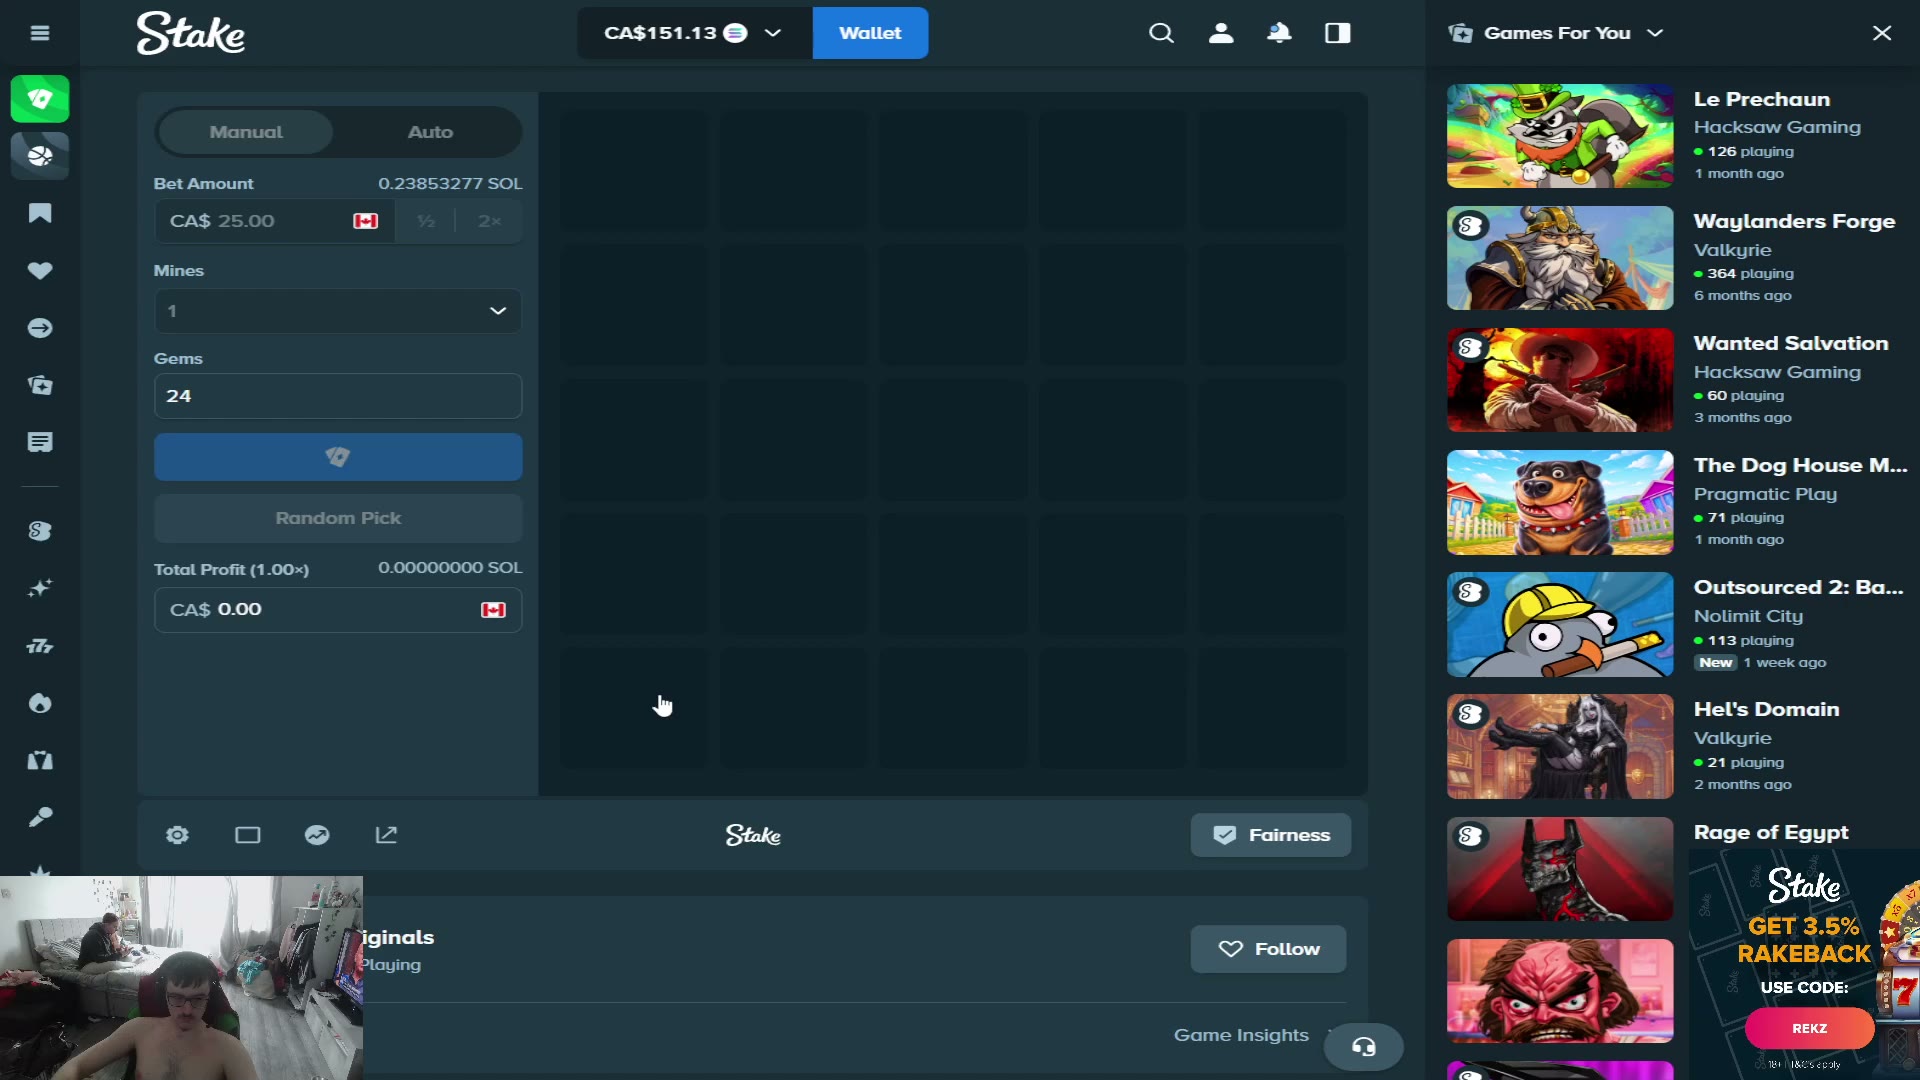The width and height of the screenshot is (1920, 1080).
Task: Click the microphone sidebar icon
Action: coord(40,817)
